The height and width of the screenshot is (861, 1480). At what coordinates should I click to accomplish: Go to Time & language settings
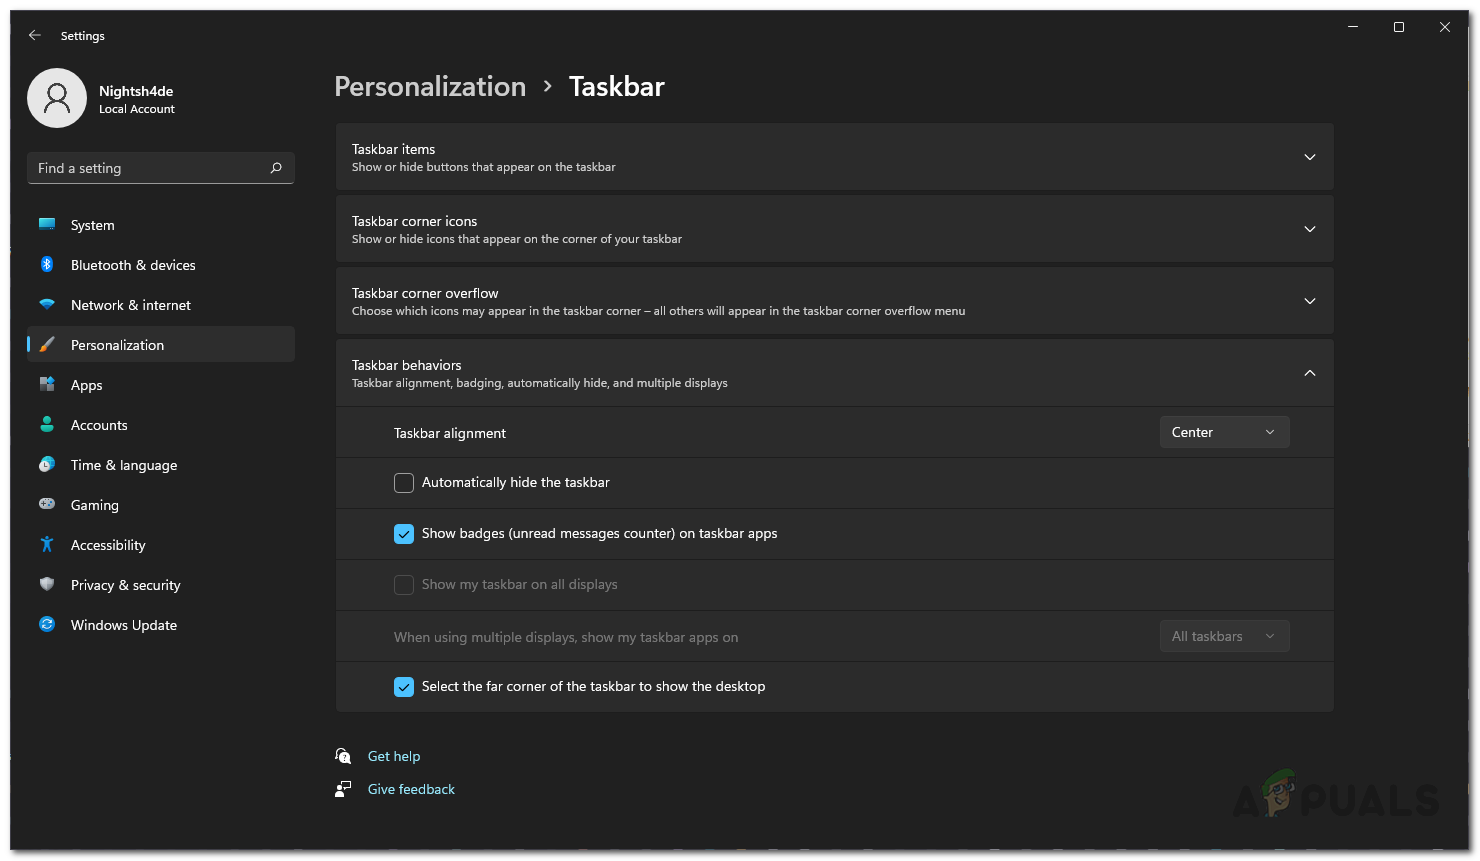click(124, 465)
